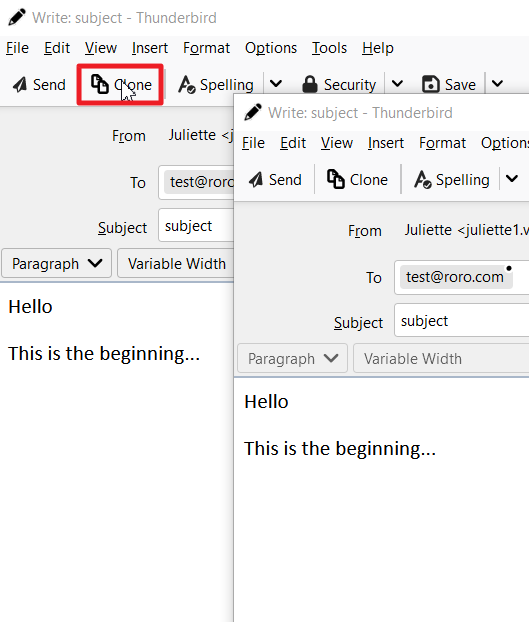Open the Options menu in the back window
The image size is (529, 622).
click(x=271, y=48)
